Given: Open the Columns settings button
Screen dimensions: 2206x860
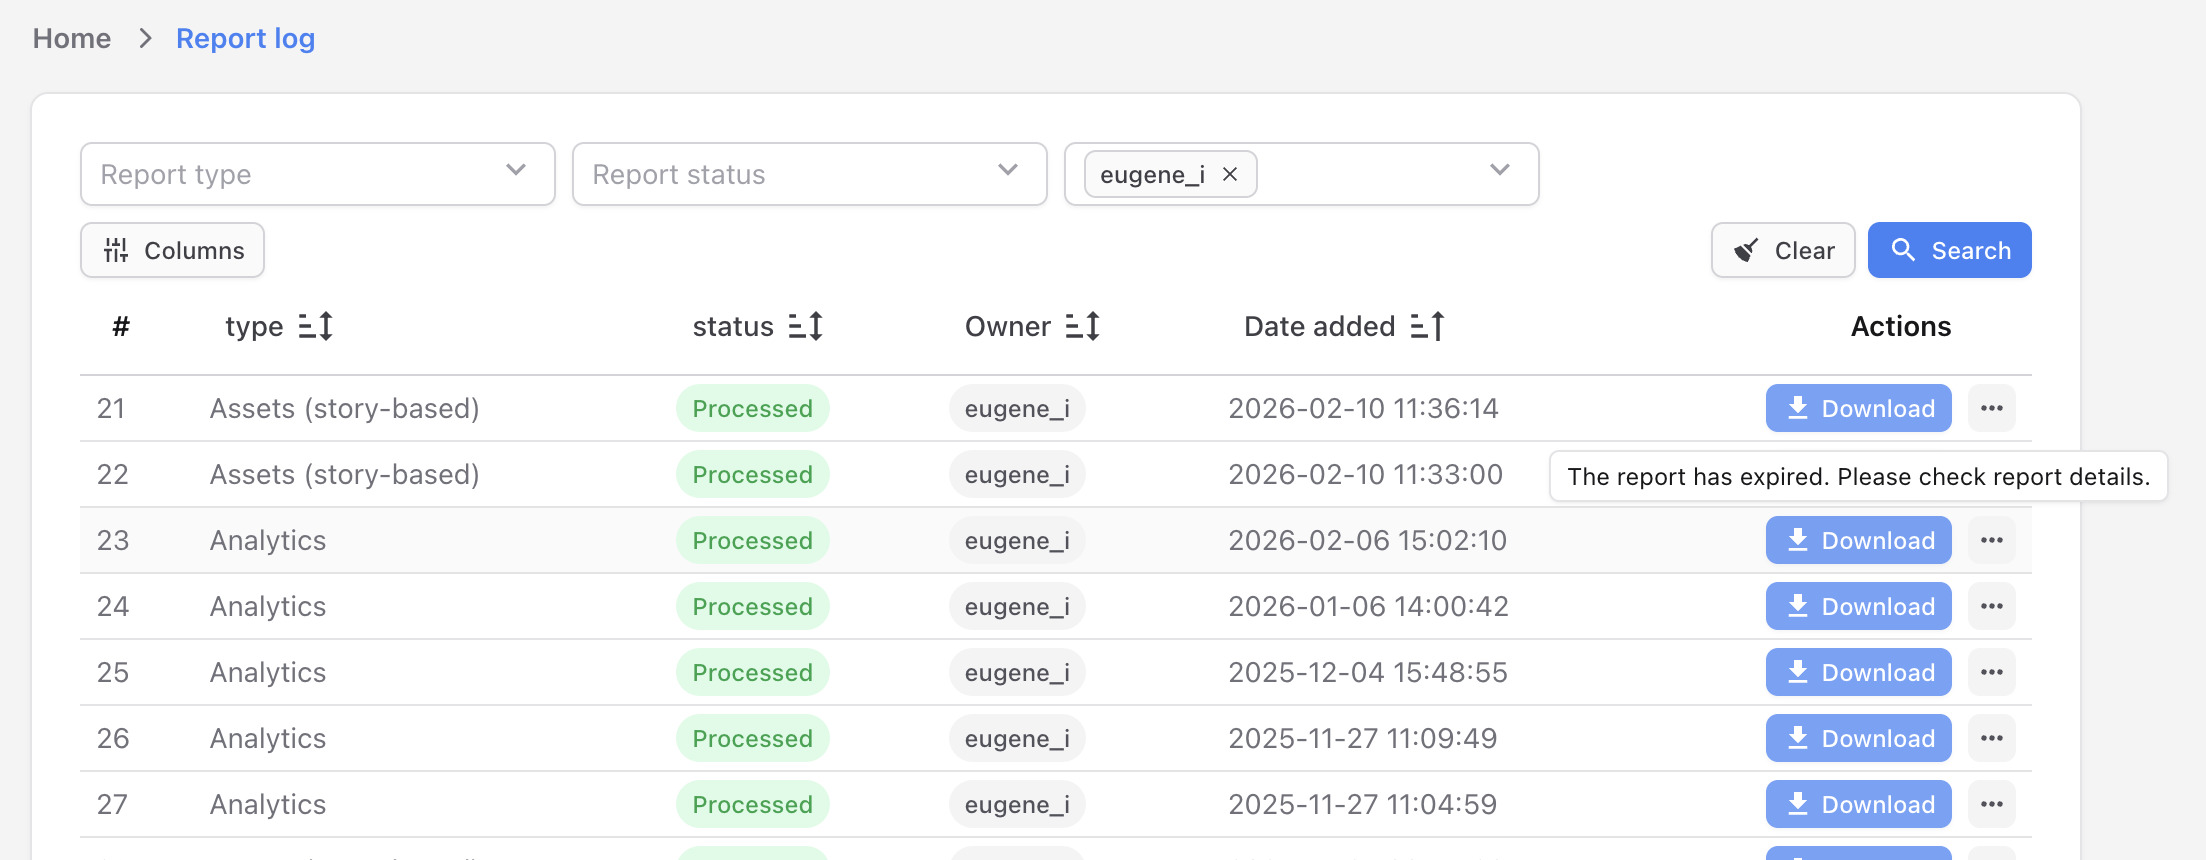Looking at the screenshot, I should [x=172, y=250].
